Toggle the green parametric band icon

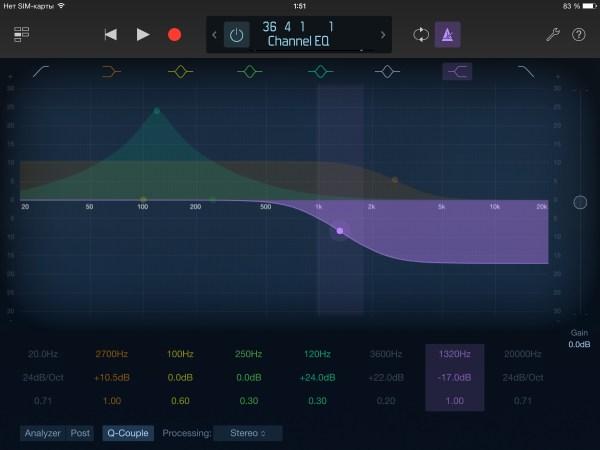point(249,72)
